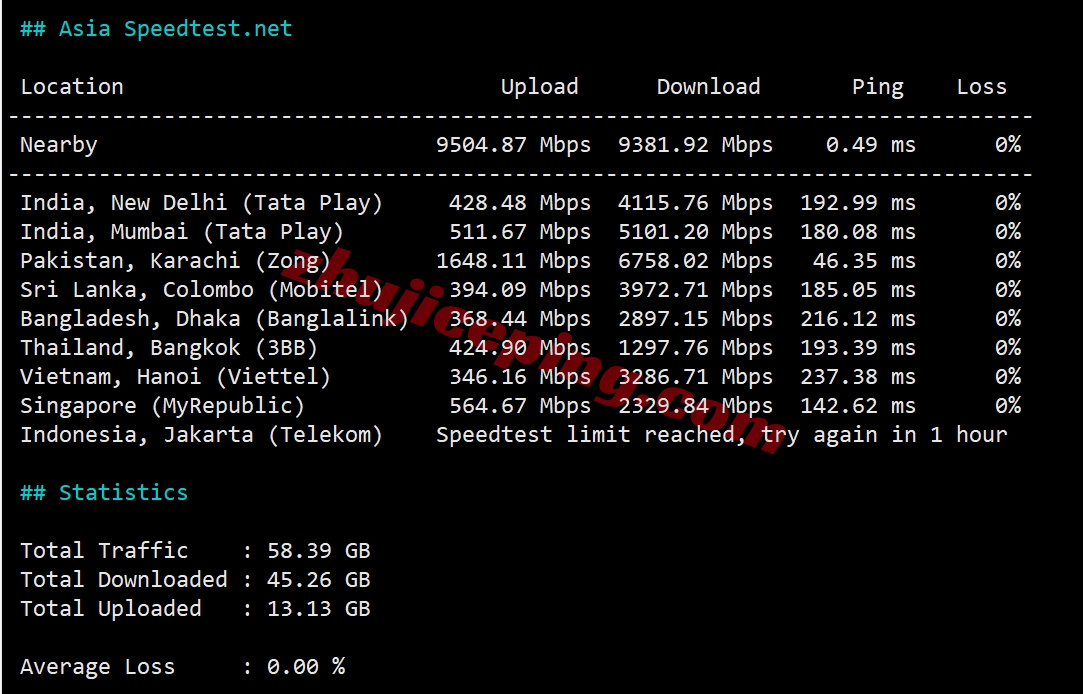Click the Total Traffic value 58.39 GB
This screenshot has width=1083, height=694.
tap(318, 551)
